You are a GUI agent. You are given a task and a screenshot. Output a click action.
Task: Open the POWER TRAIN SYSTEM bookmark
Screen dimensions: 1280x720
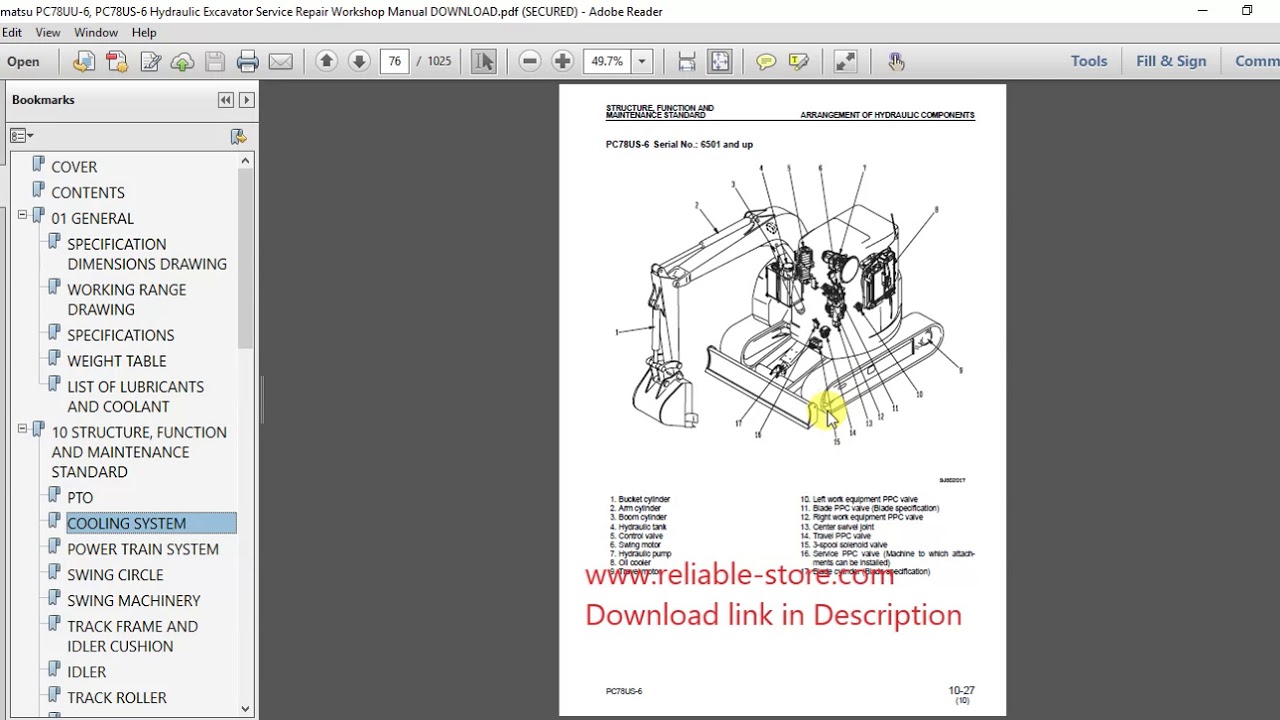[x=143, y=549]
